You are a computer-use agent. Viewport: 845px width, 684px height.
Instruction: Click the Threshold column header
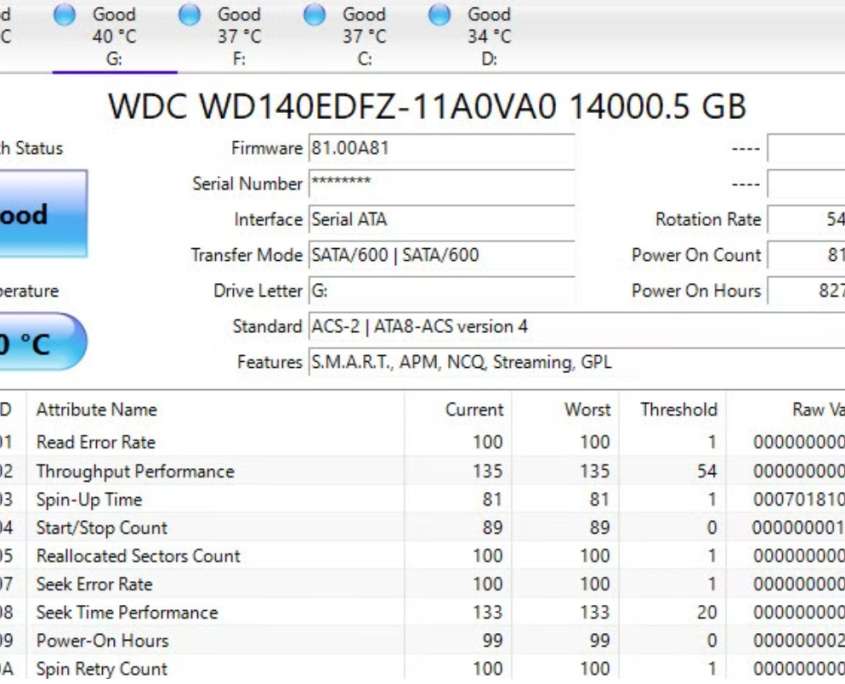(x=673, y=410)
